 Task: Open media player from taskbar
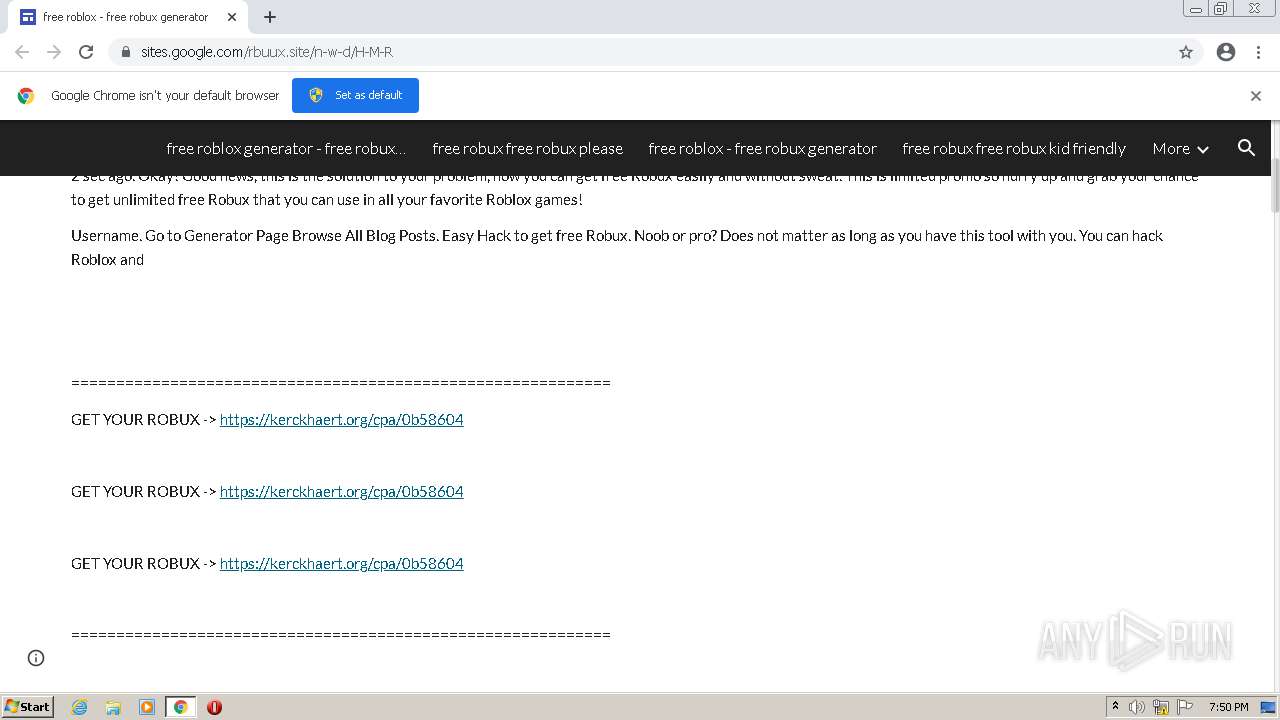tap(147, 707)
